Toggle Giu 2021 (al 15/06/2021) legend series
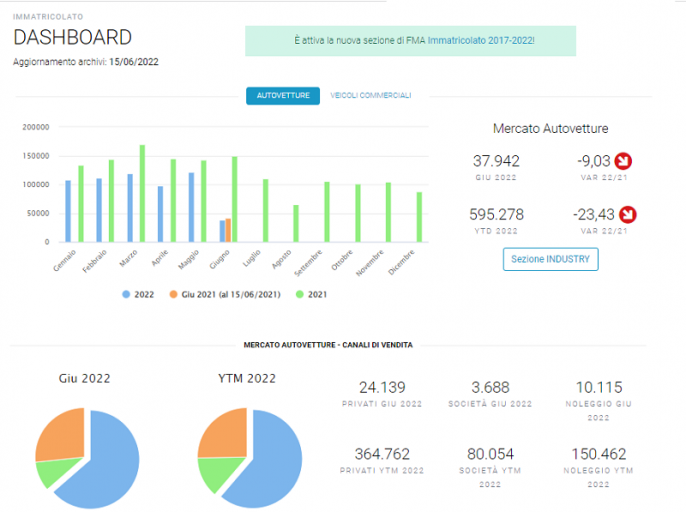Viewport: 686px width, 512px height. (x=225, y=295)
